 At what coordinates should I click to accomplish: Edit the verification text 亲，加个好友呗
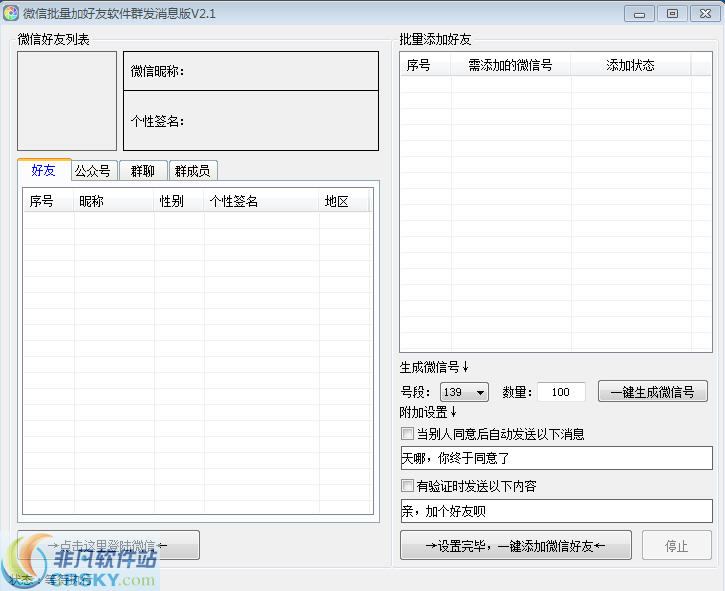click(556, 511)
